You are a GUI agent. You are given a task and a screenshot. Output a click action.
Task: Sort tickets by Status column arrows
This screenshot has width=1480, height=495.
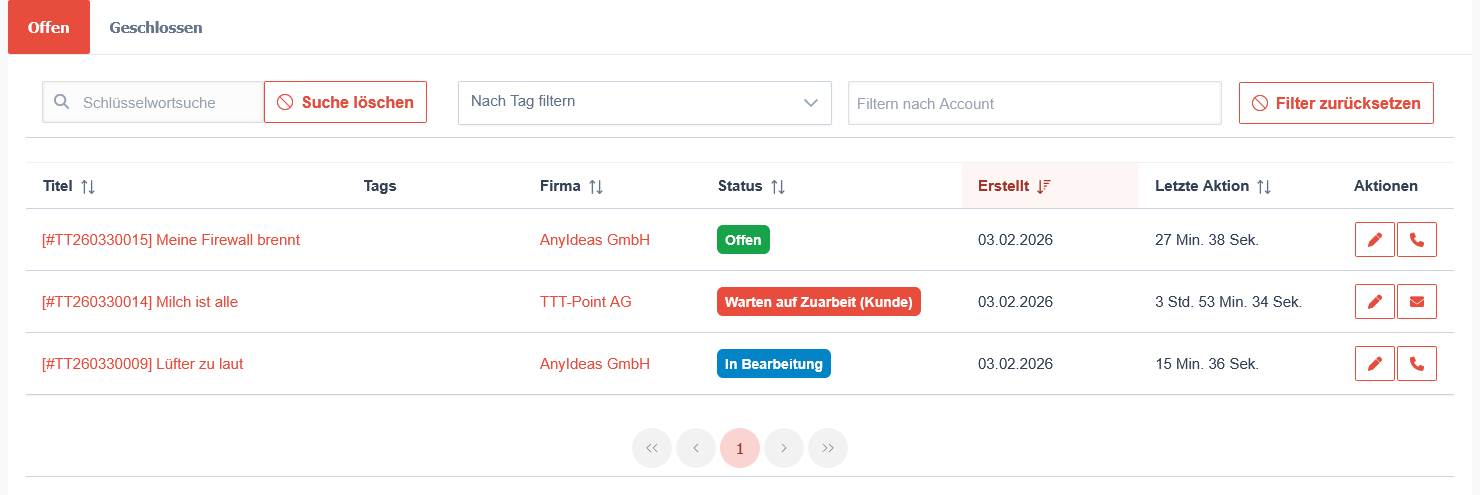click(777, 186)
